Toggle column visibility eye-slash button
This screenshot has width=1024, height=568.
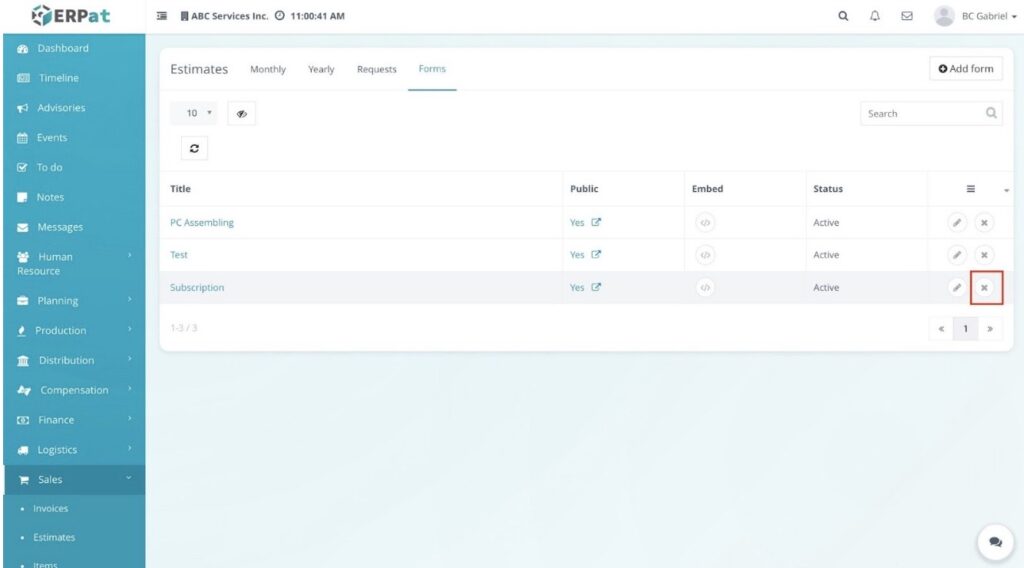point(241,114)
